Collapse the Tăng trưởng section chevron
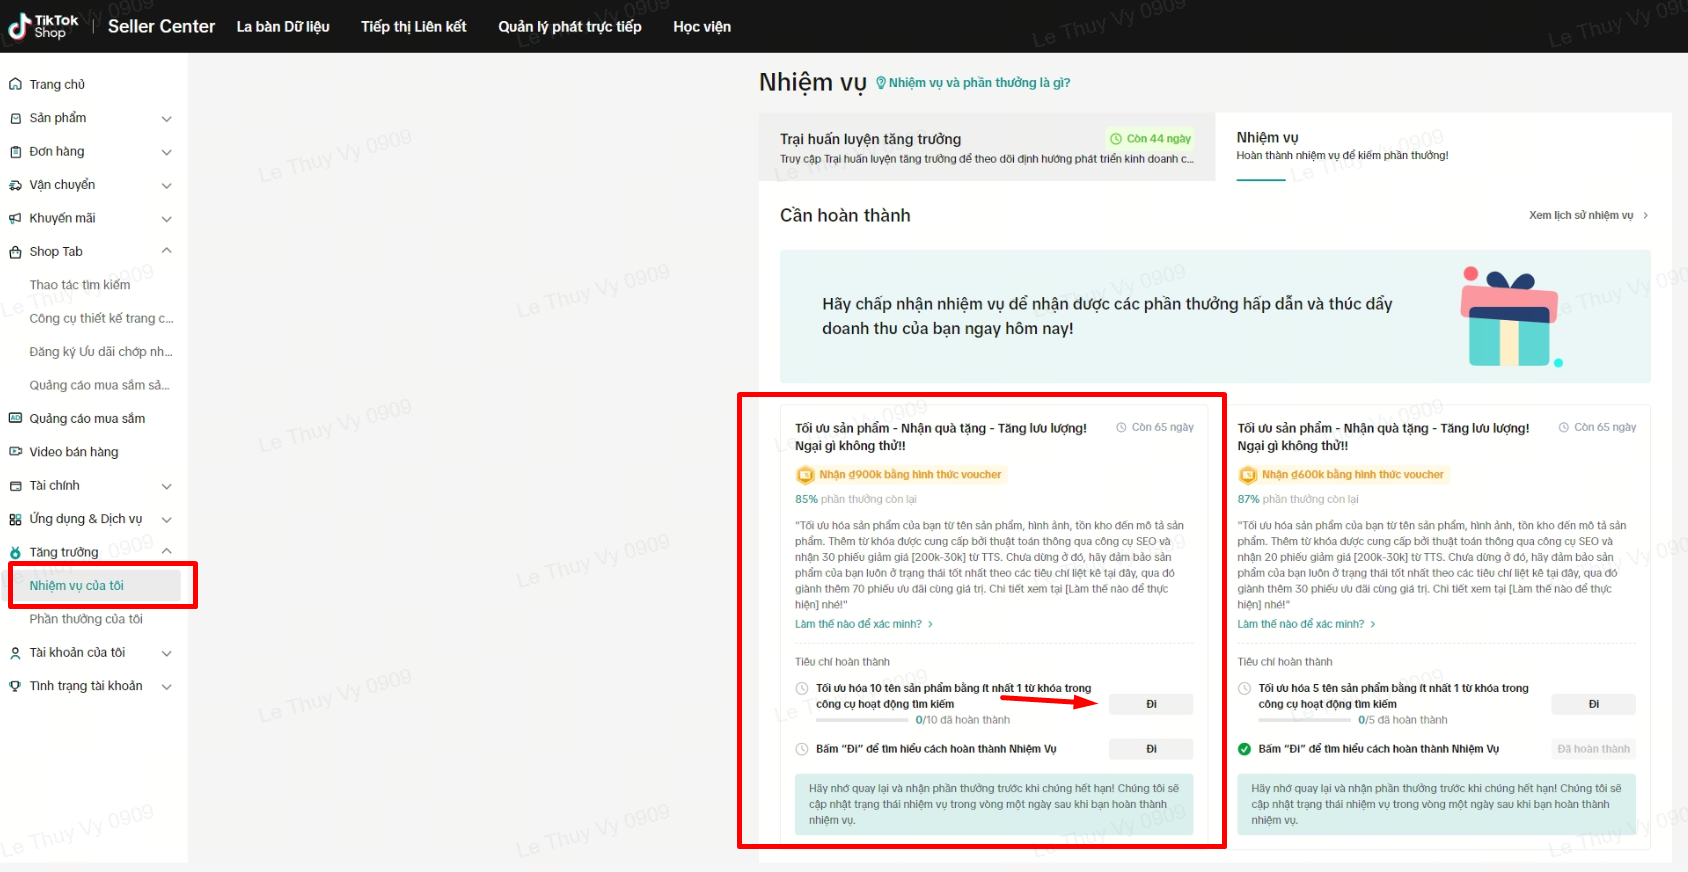 (x=167, y=552)
